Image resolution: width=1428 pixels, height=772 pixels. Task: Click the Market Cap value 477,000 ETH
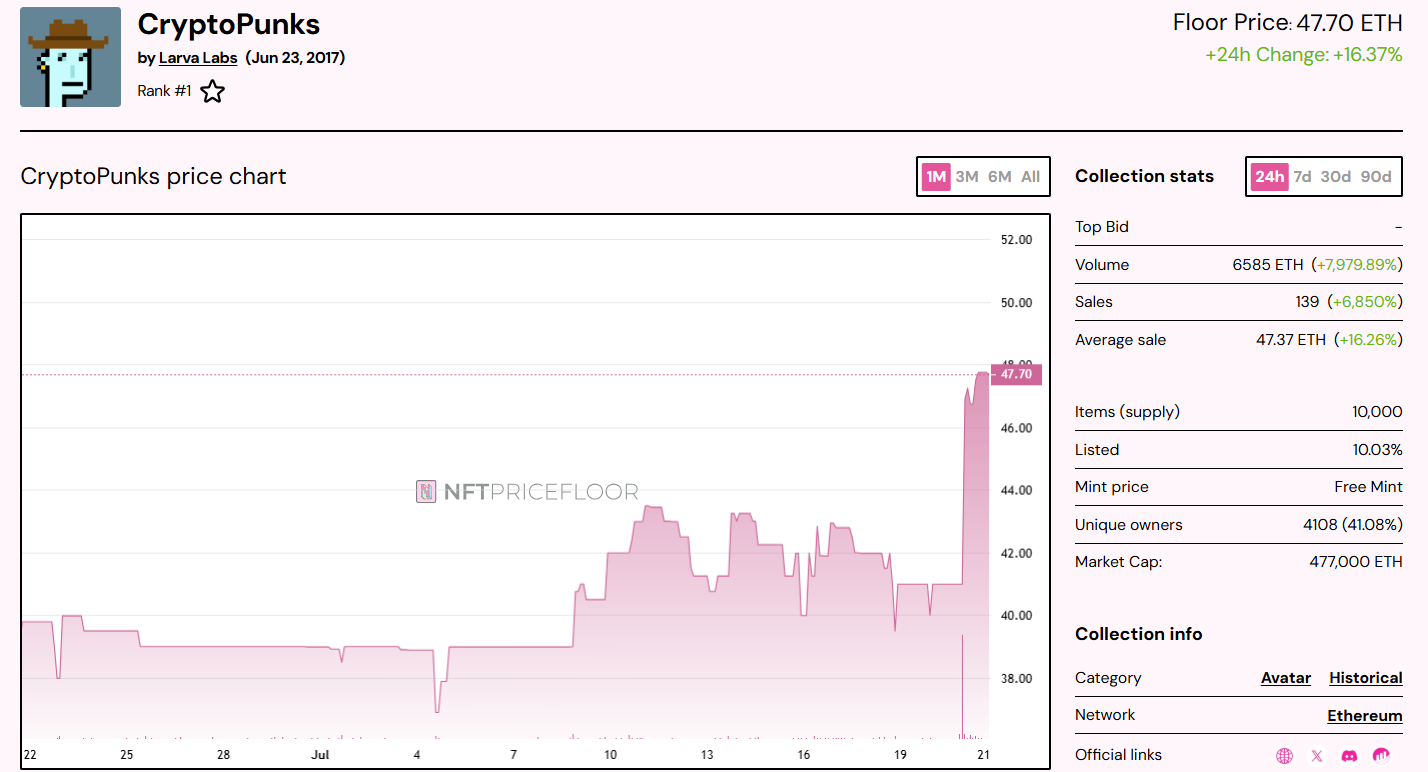pyautogui.click(x=1356, y=562)
